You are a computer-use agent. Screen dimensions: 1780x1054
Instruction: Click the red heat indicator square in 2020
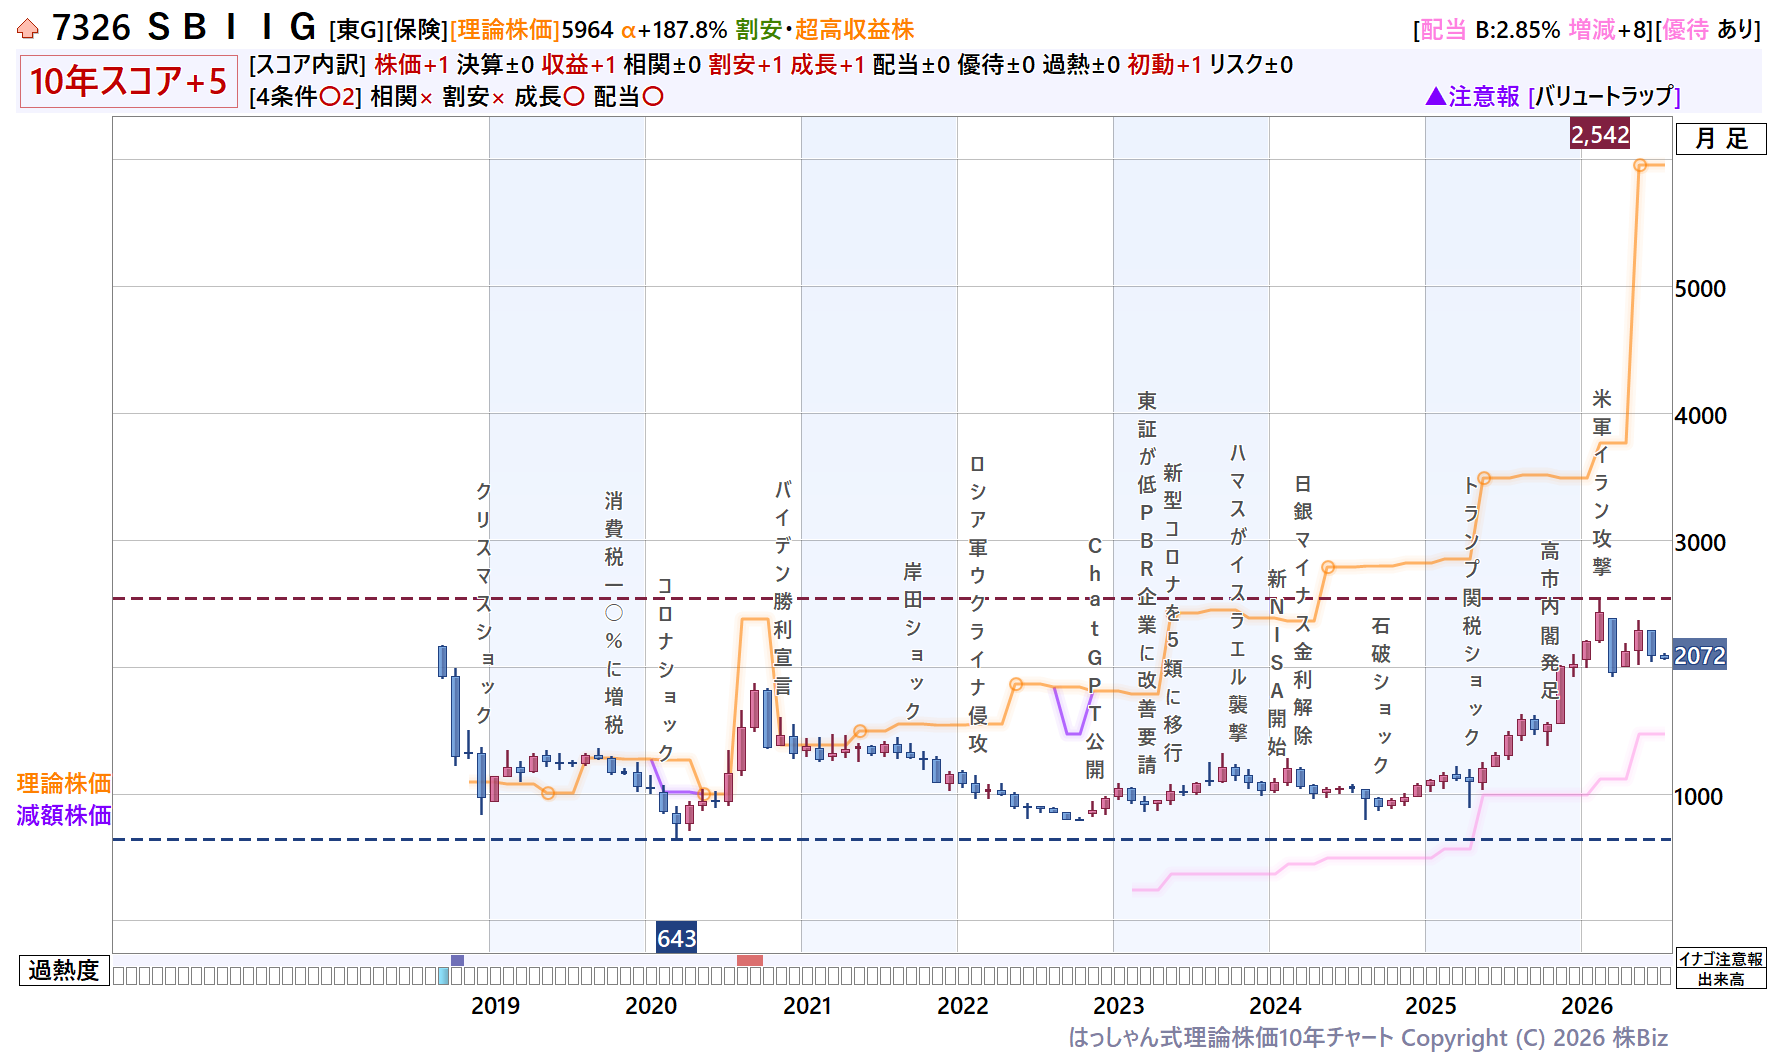[750, 961]
